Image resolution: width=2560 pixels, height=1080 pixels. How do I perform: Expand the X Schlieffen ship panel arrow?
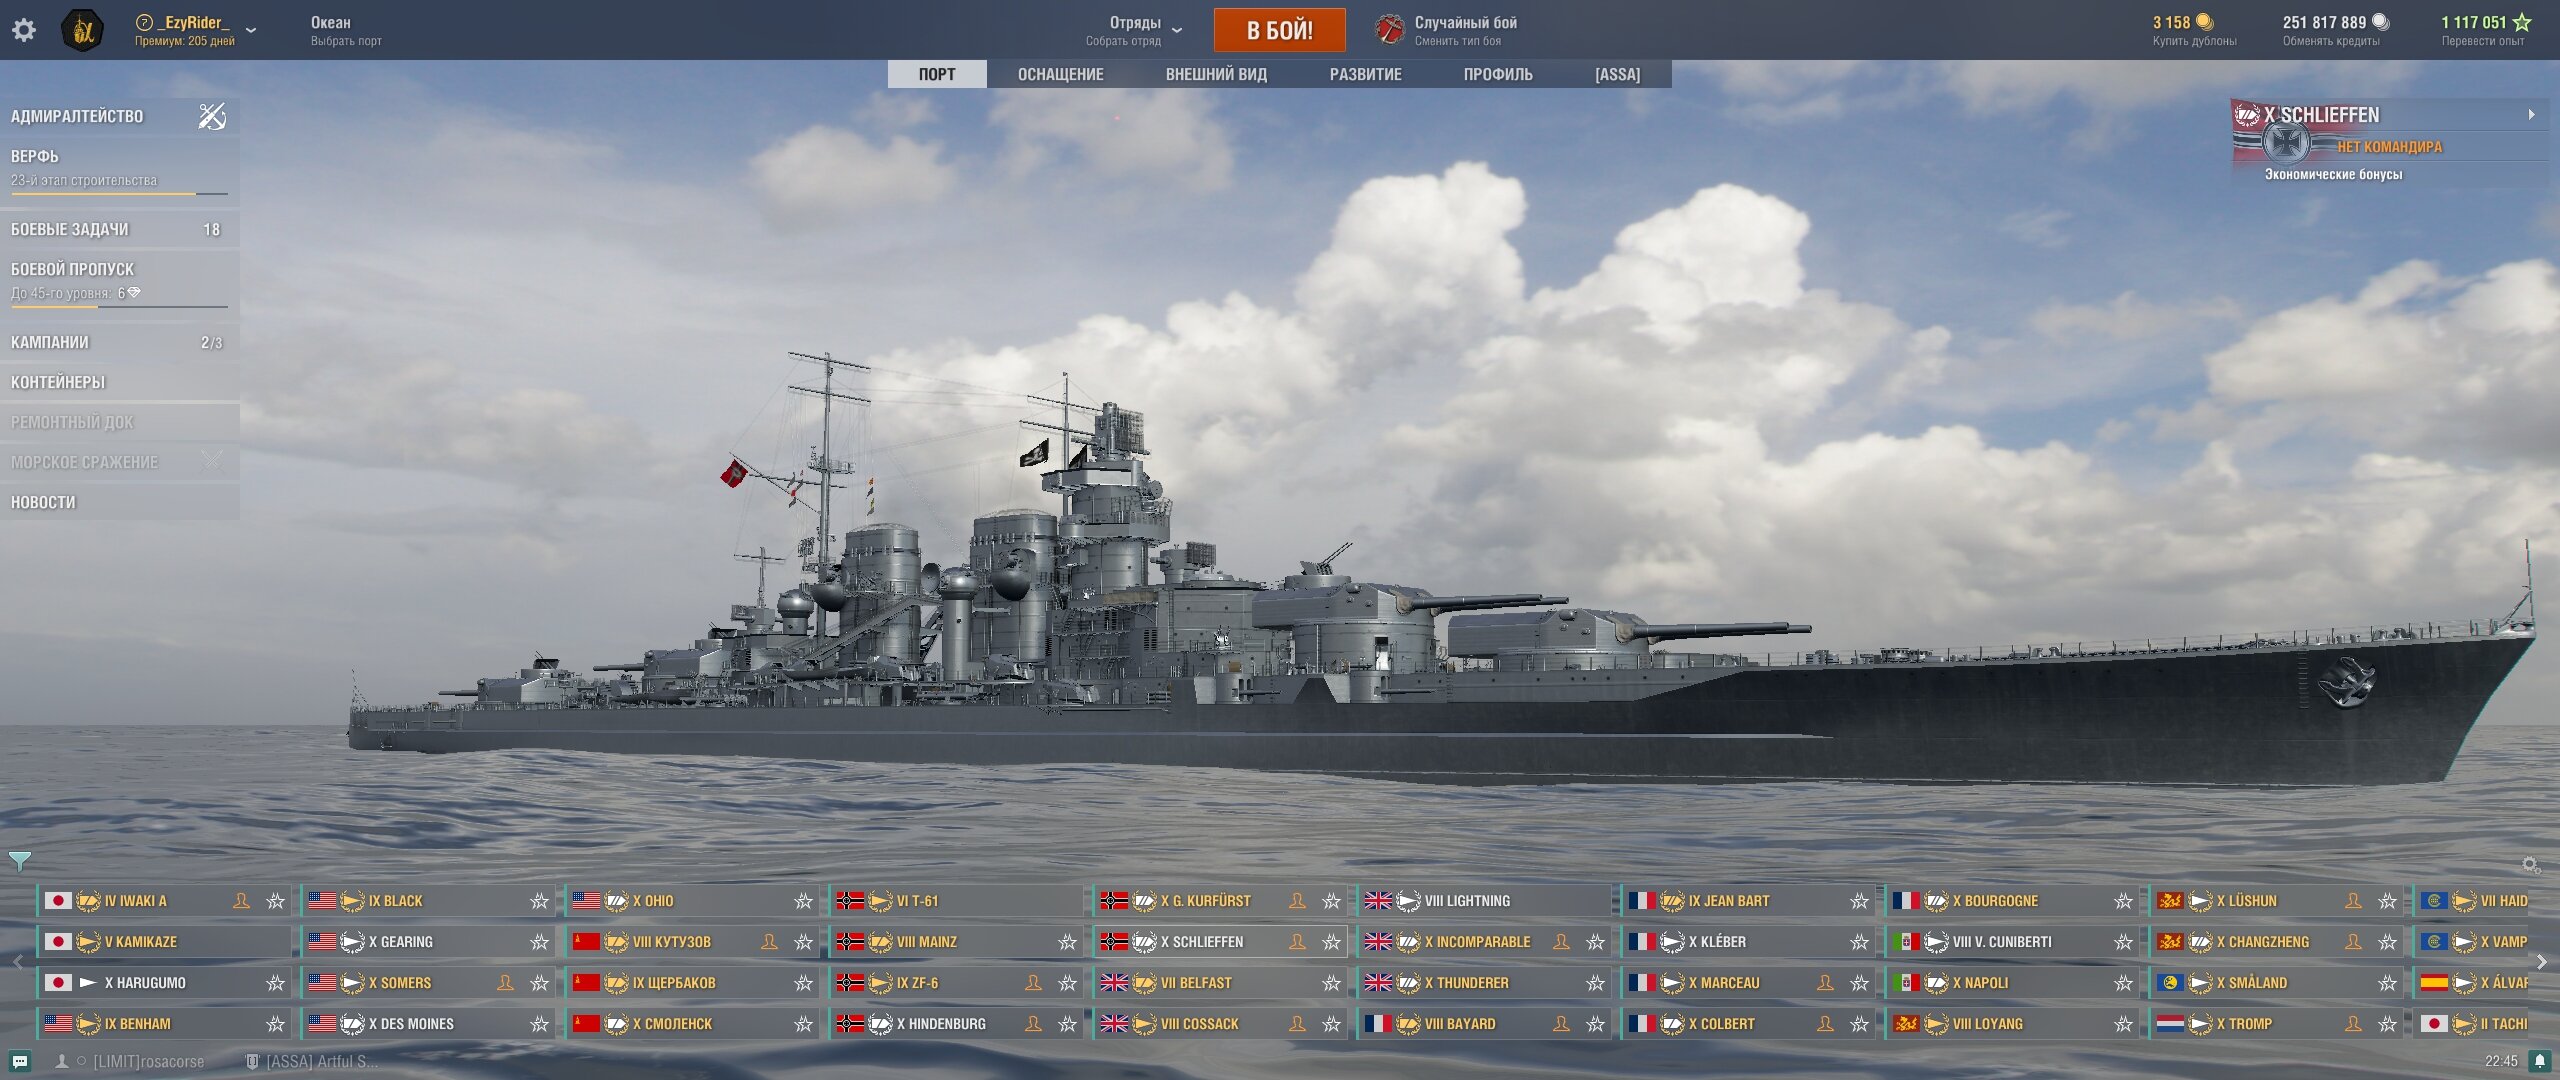2531,115
